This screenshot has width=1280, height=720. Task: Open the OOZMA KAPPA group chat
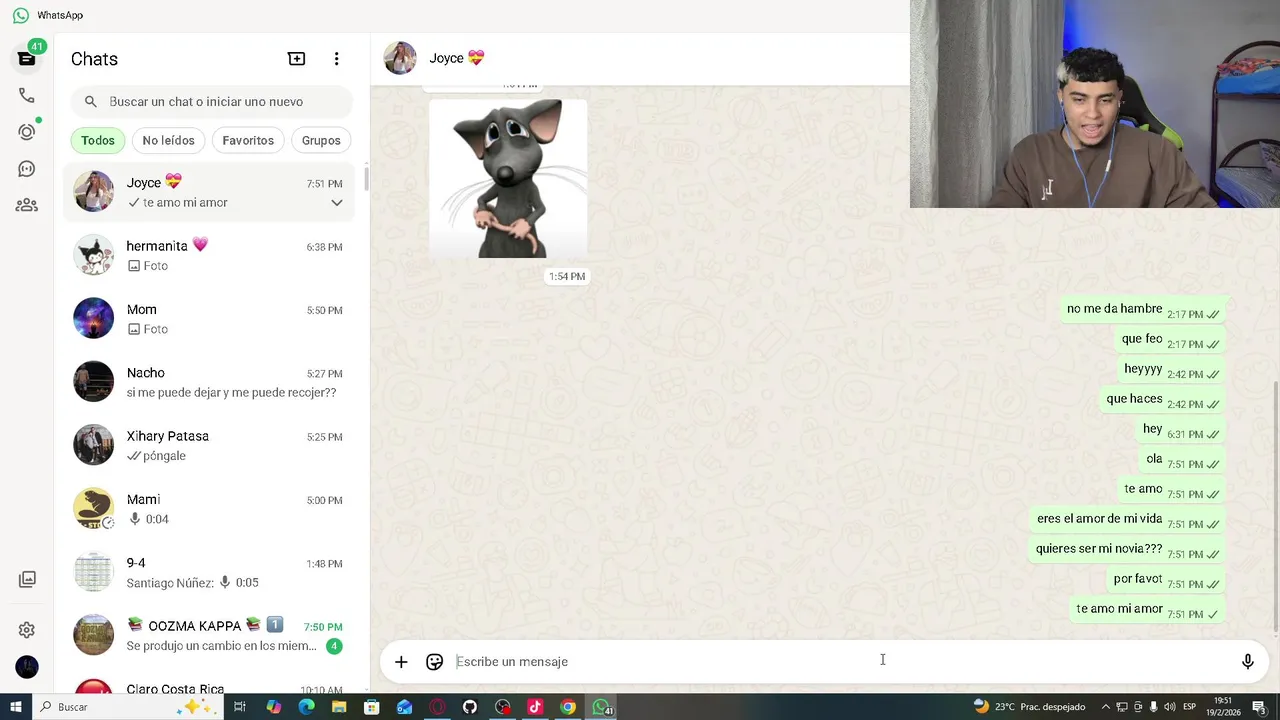(x=209, y=635)
